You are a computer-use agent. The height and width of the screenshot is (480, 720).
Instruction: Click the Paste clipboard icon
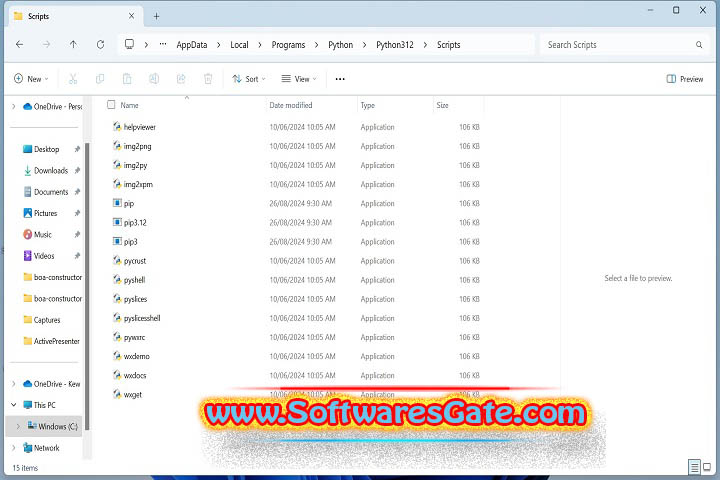(127, 79)
